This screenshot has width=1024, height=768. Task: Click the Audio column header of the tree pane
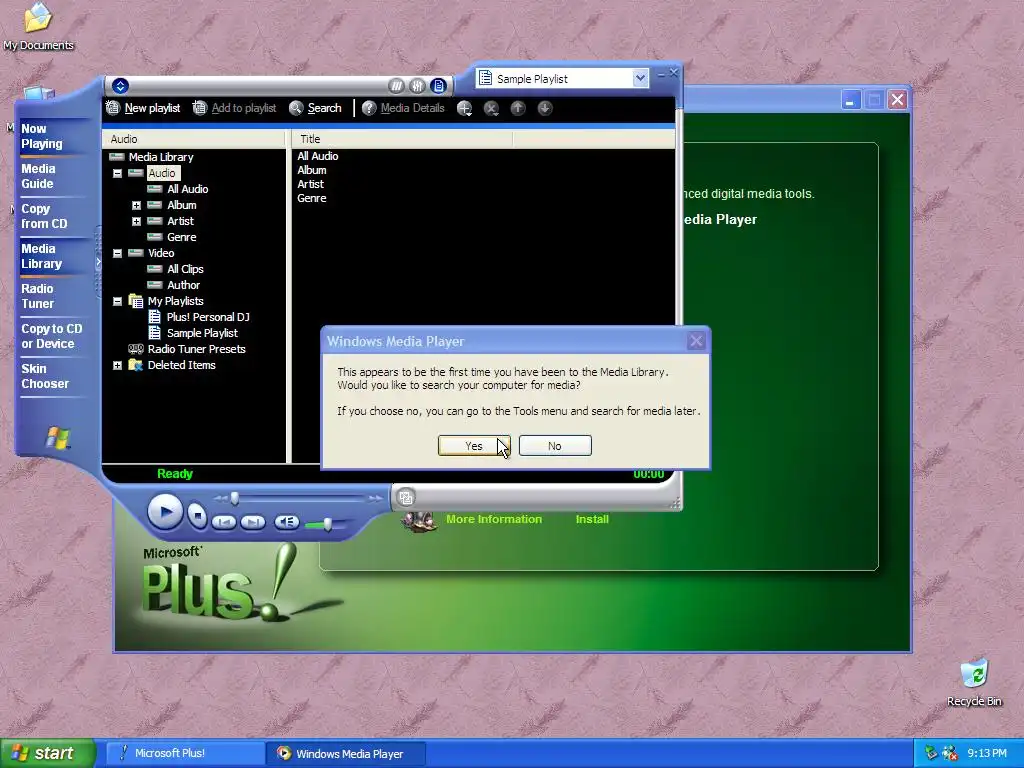[194, 138]
